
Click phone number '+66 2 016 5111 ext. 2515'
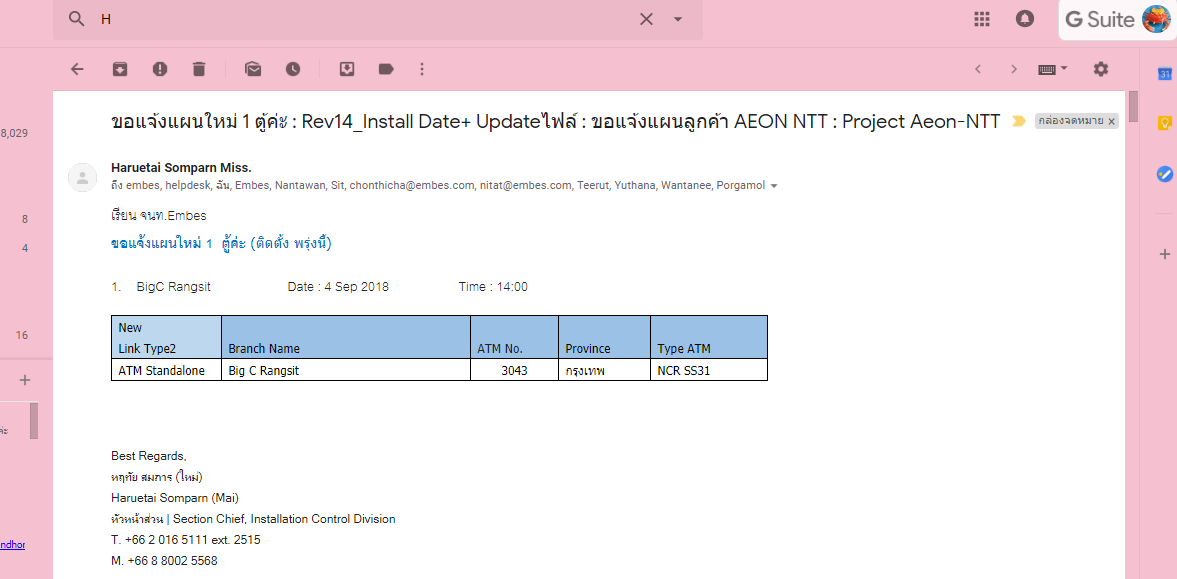tap(192, 540)
